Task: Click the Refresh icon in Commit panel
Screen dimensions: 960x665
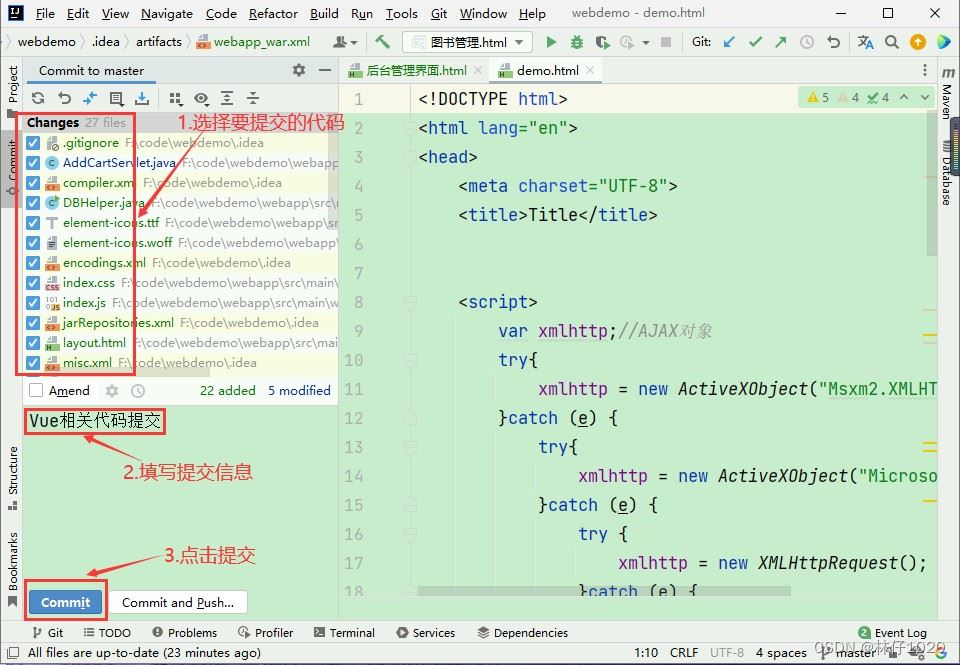Action: pos(38,98)
